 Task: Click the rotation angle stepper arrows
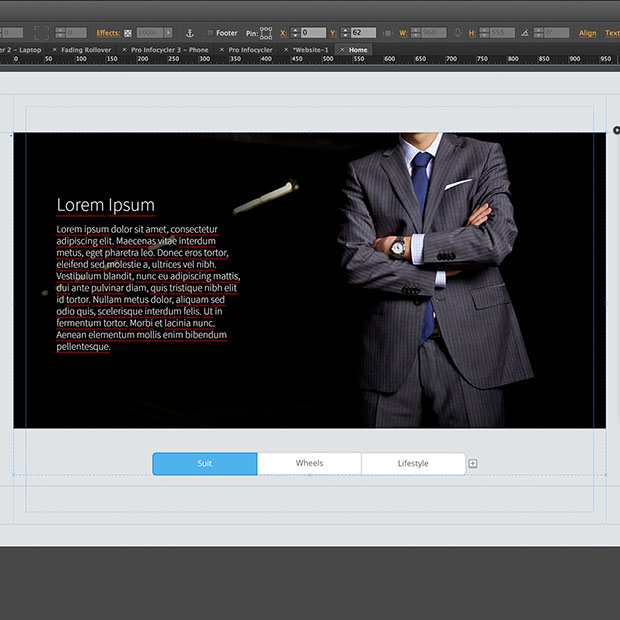[x=538, y=33]
